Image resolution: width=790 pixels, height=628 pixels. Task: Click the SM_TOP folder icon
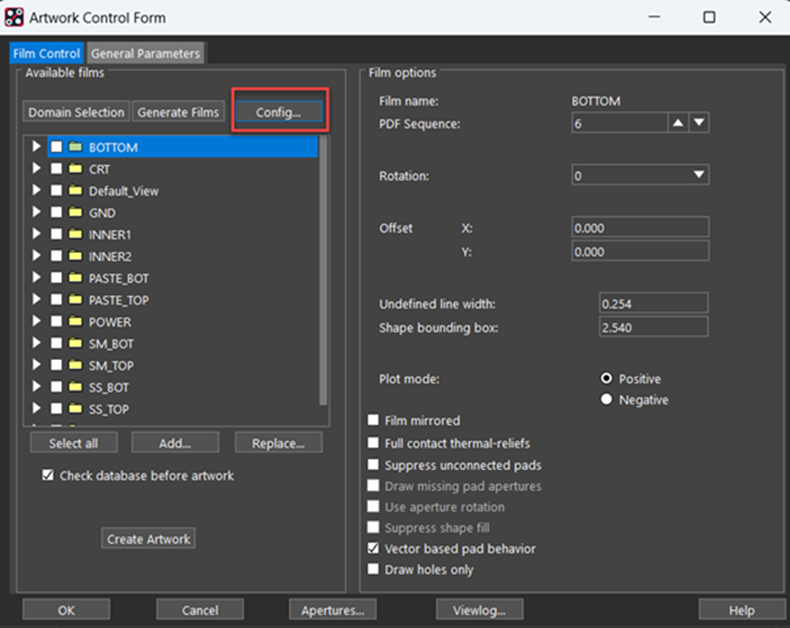tap(75, 366)
